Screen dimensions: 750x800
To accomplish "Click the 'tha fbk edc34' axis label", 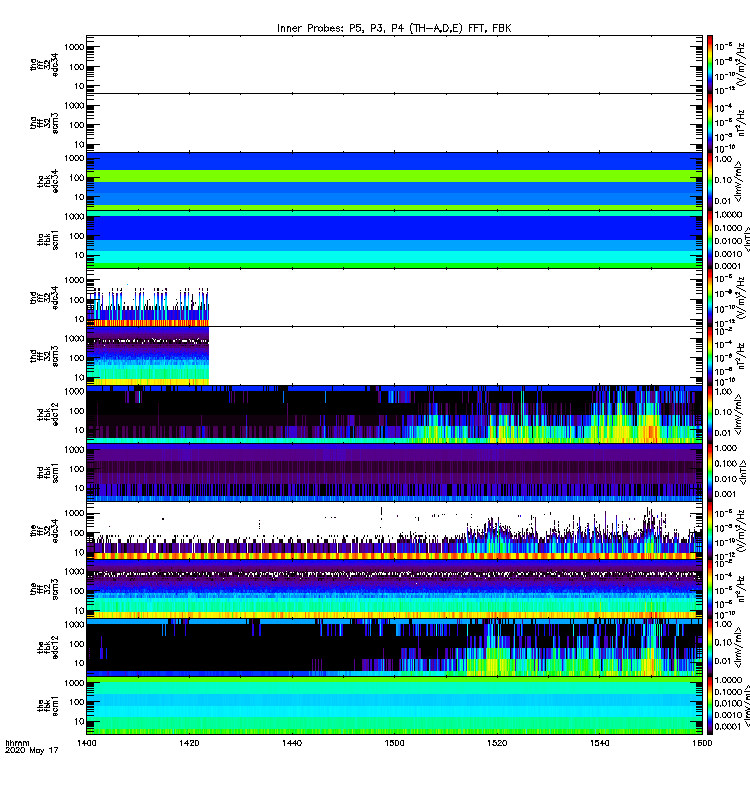I will coord(47,182).
